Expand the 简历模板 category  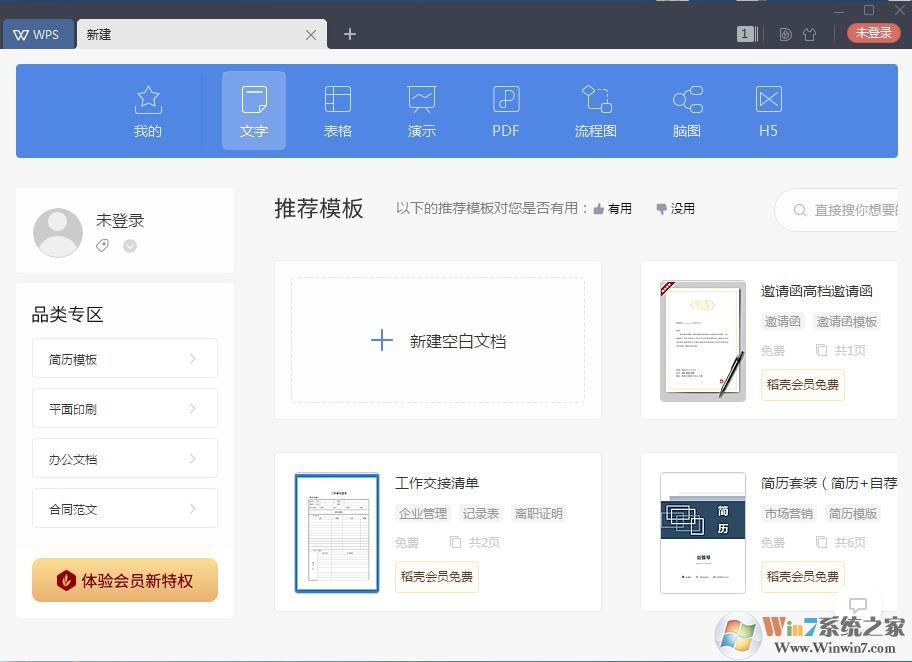pos(125,359)
